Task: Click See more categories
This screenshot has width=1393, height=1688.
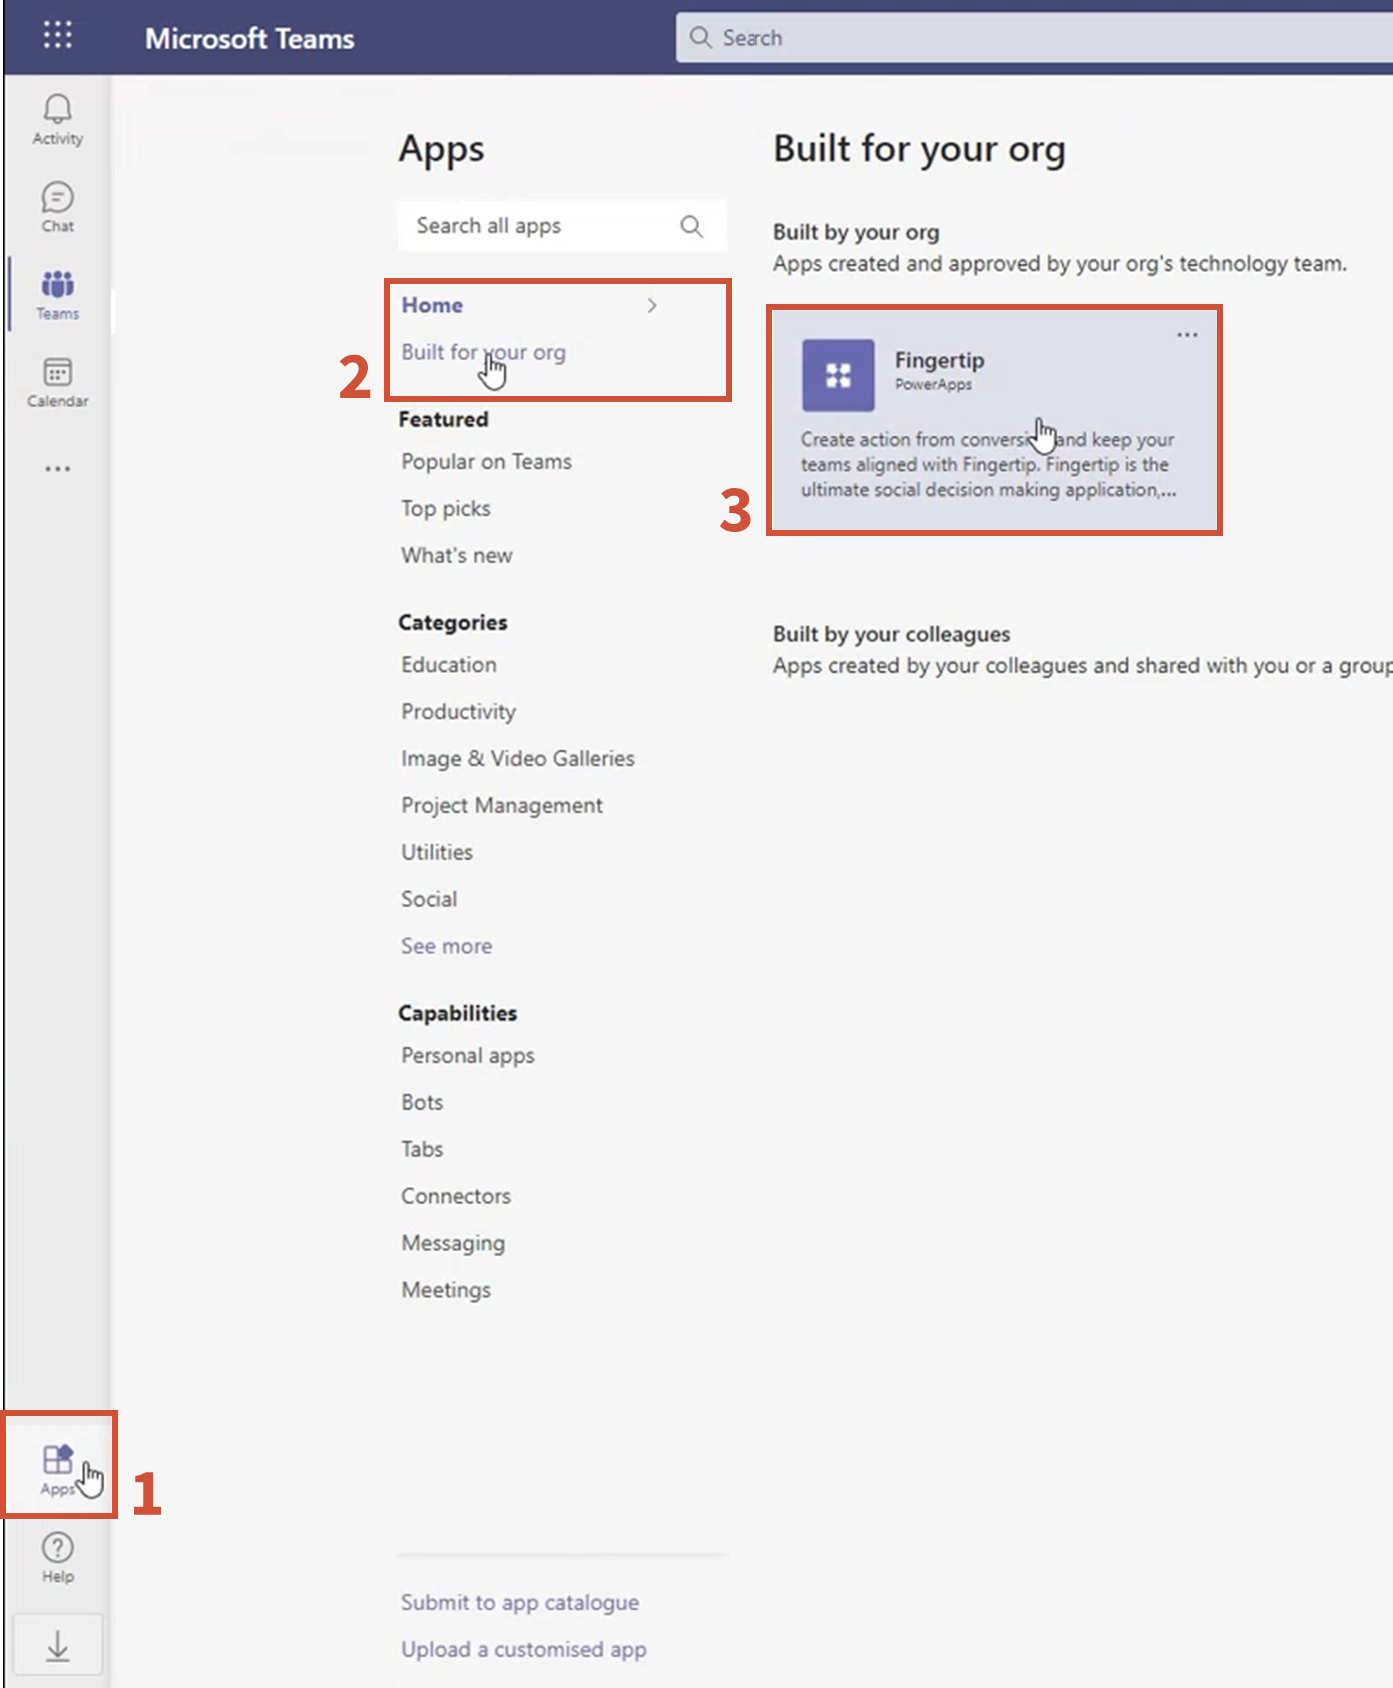Action: point(447,947)
